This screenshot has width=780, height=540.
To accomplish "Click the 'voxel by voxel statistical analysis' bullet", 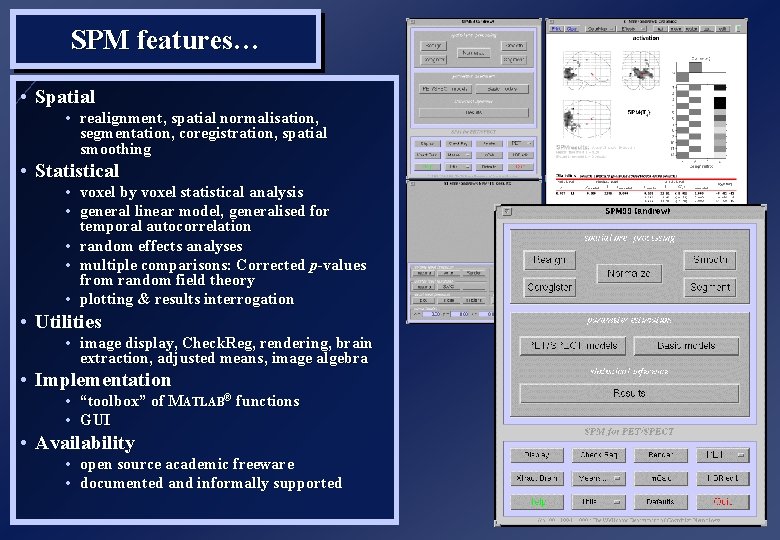I will coord(192,192).
